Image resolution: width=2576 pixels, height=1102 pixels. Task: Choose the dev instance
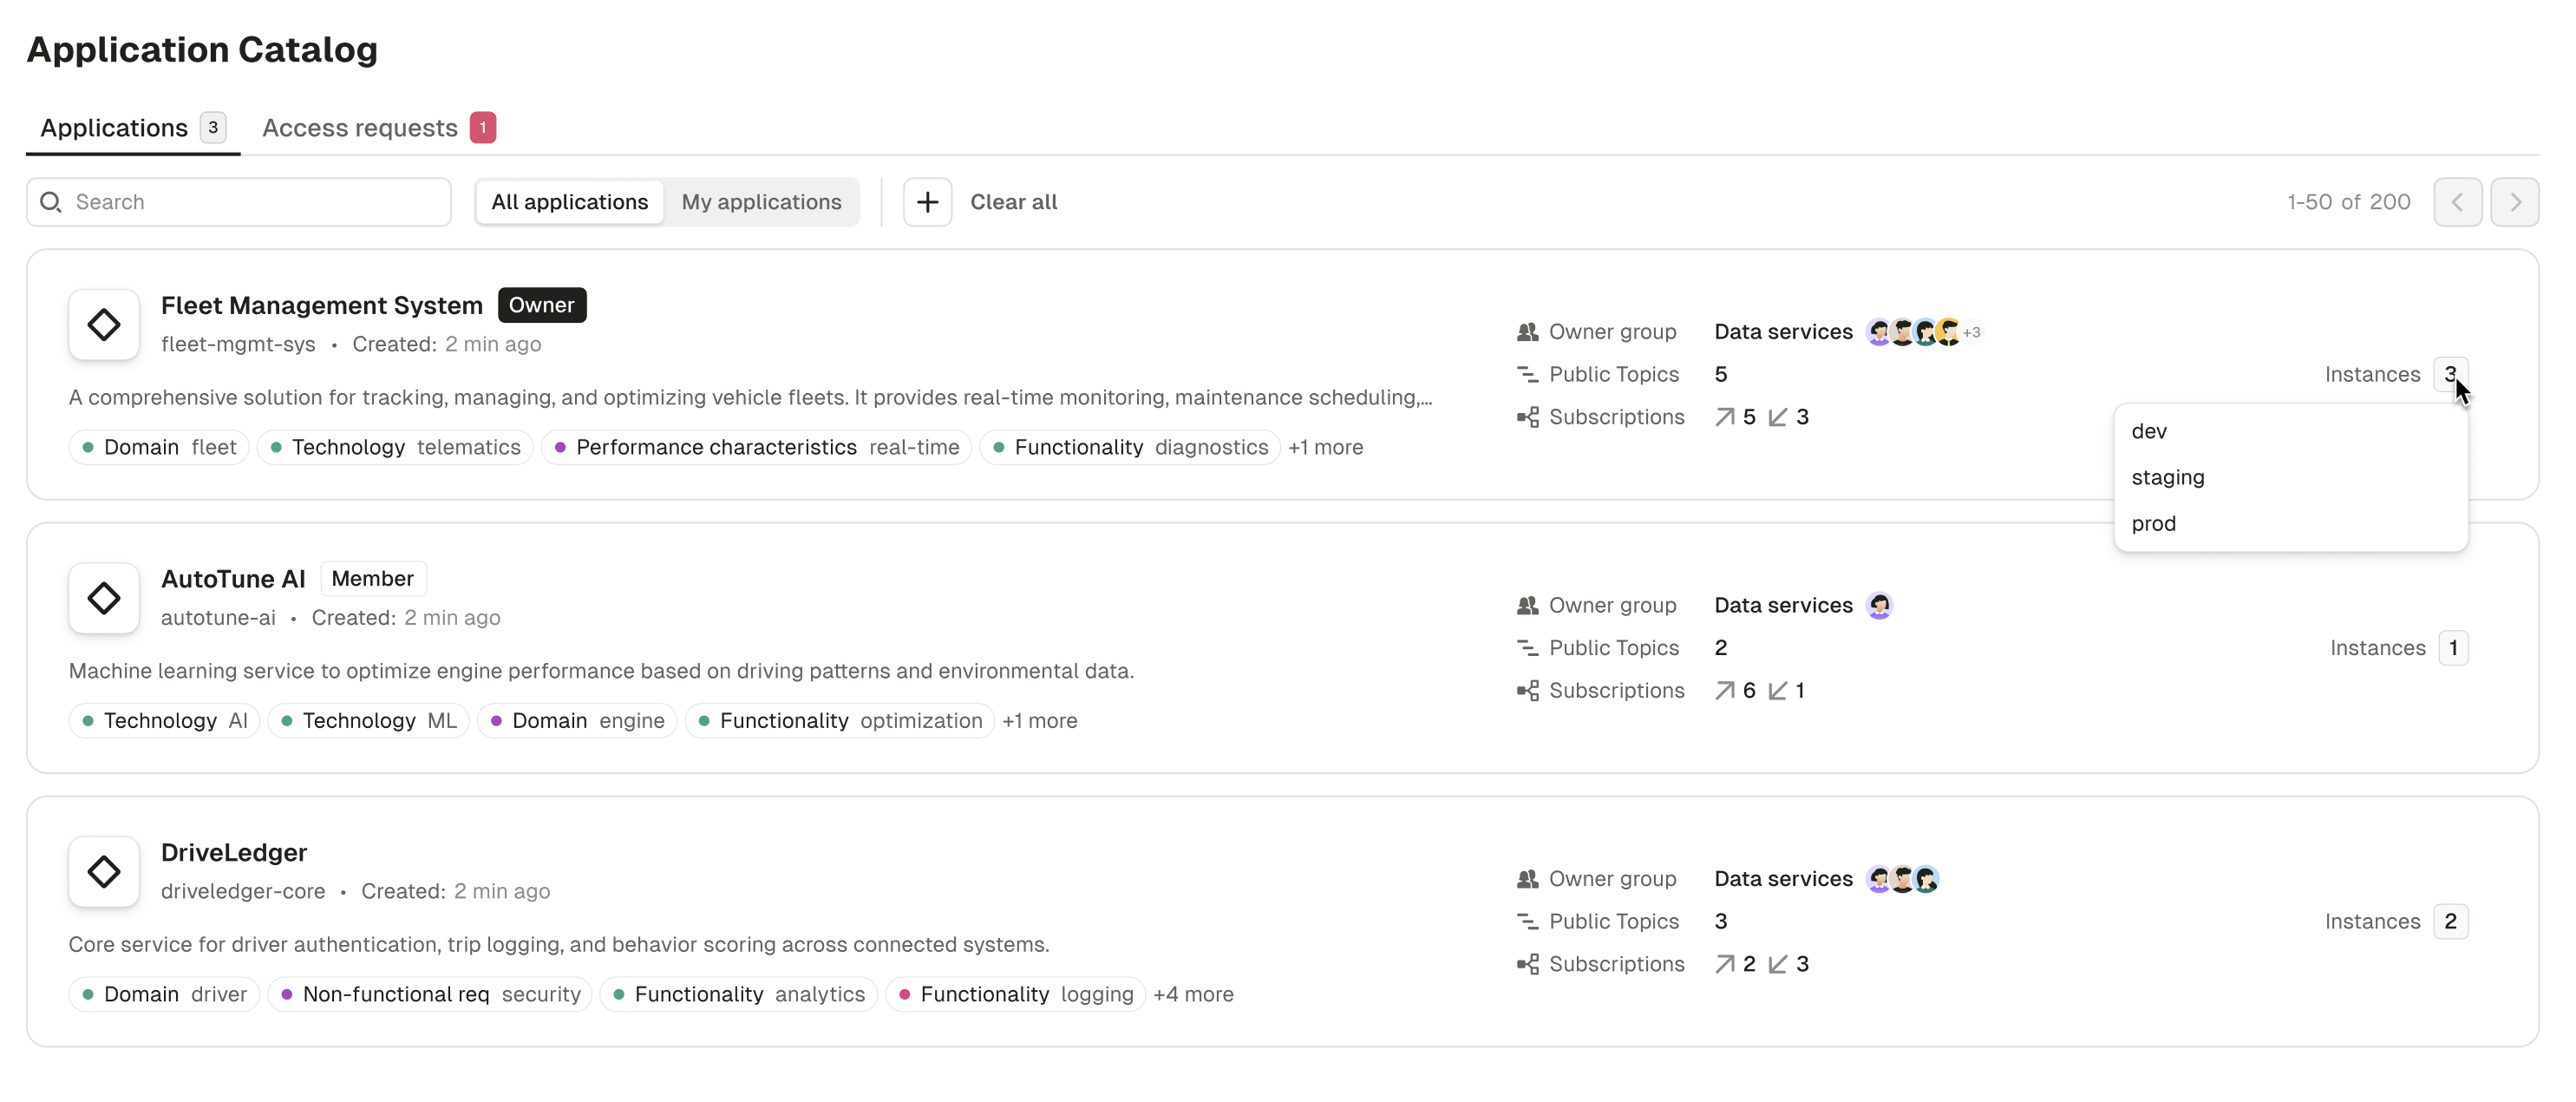(x=2290, y=431)
